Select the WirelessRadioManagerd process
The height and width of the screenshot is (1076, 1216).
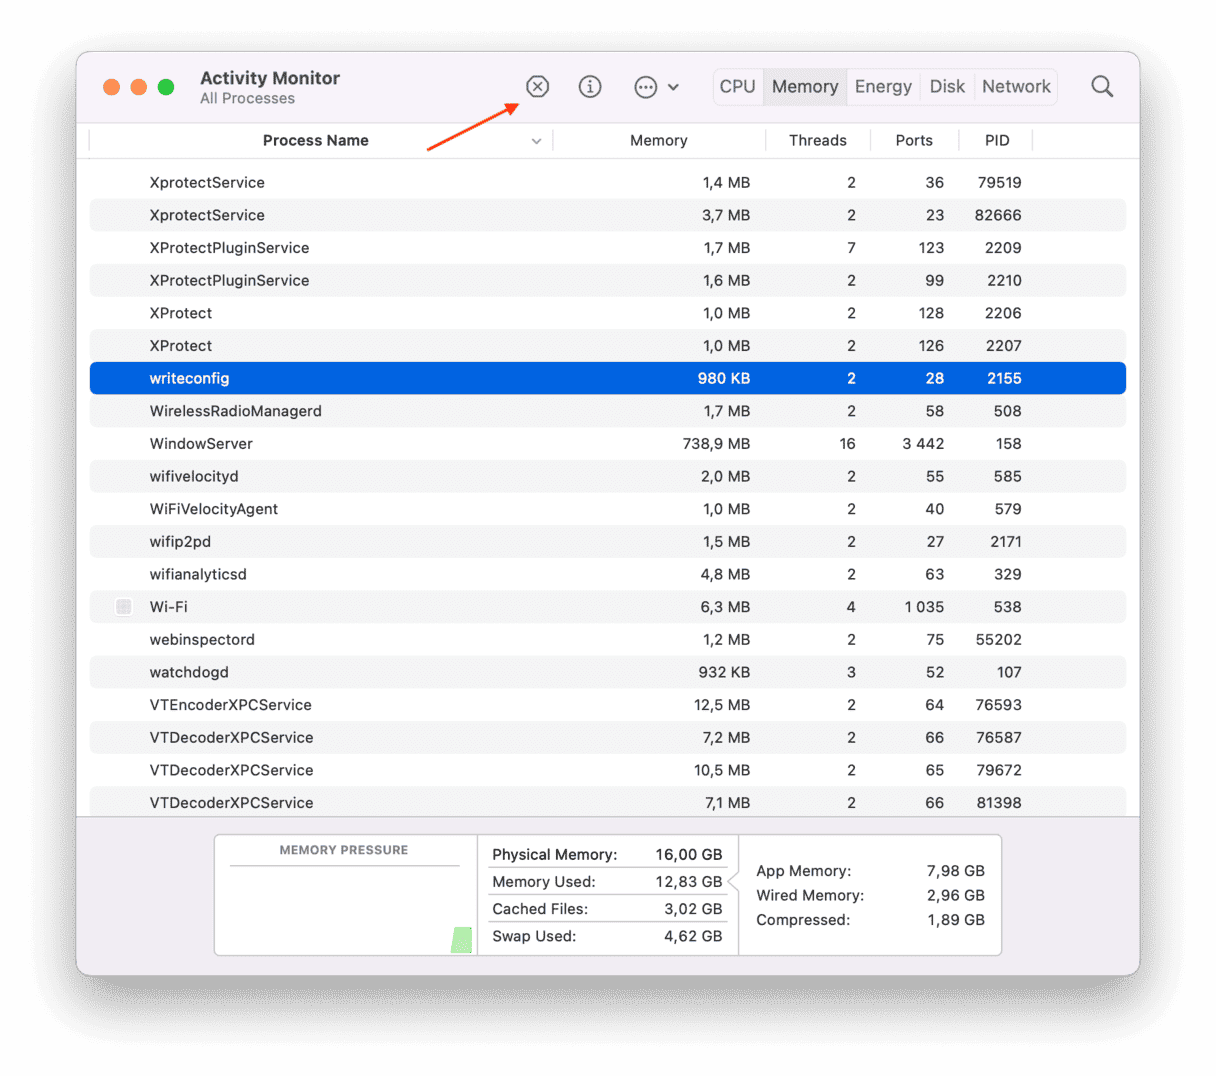tap(608, 411)
